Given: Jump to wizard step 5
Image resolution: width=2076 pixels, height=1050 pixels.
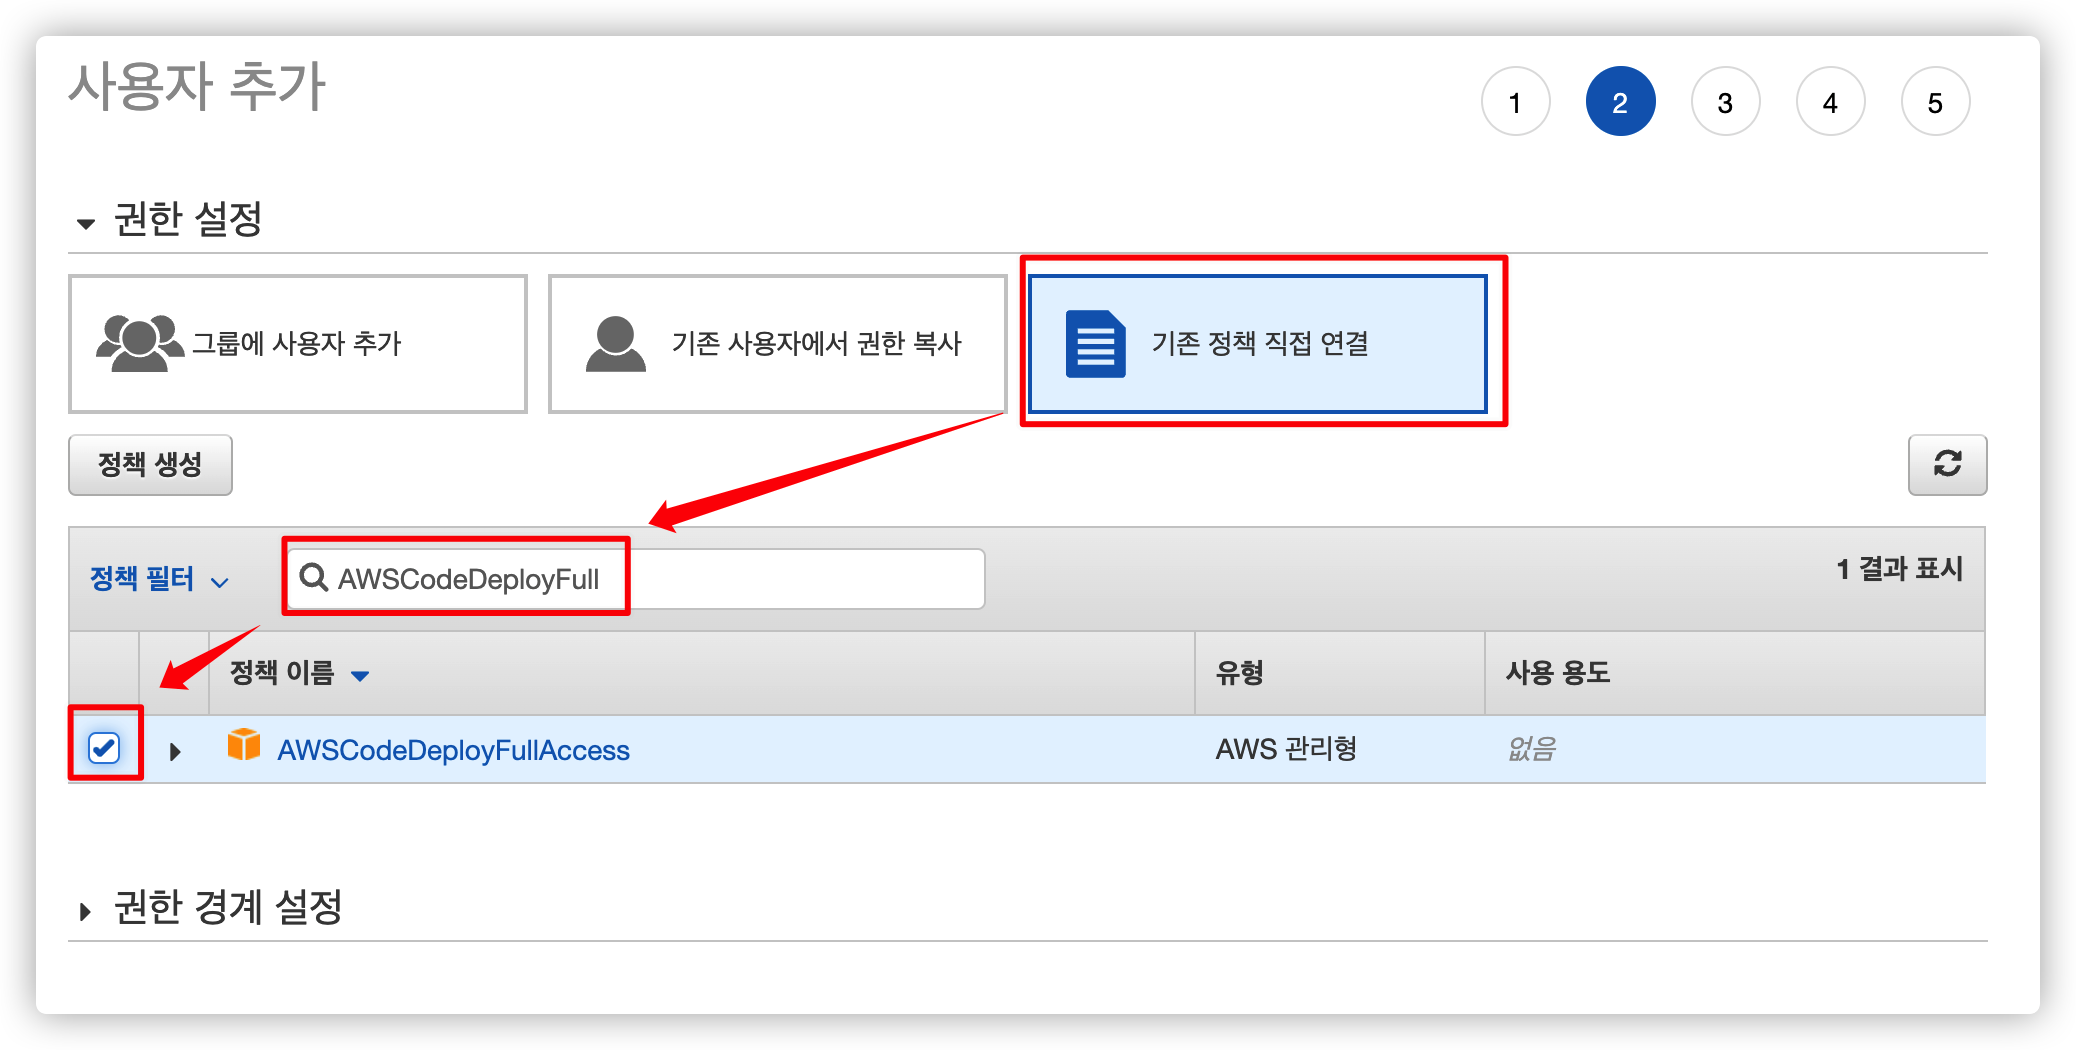Looking at the screenshot, I should pos(1935,102).
